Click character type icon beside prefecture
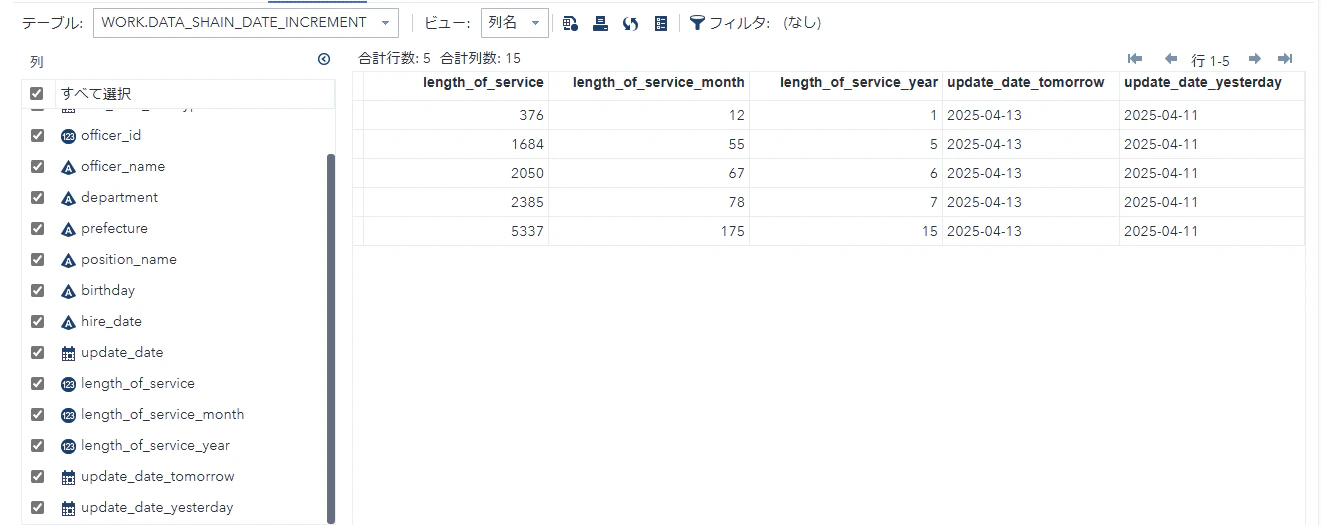The height and width of the screenshot is (525, 1321). pyautogui.click(x=68, y=229)
